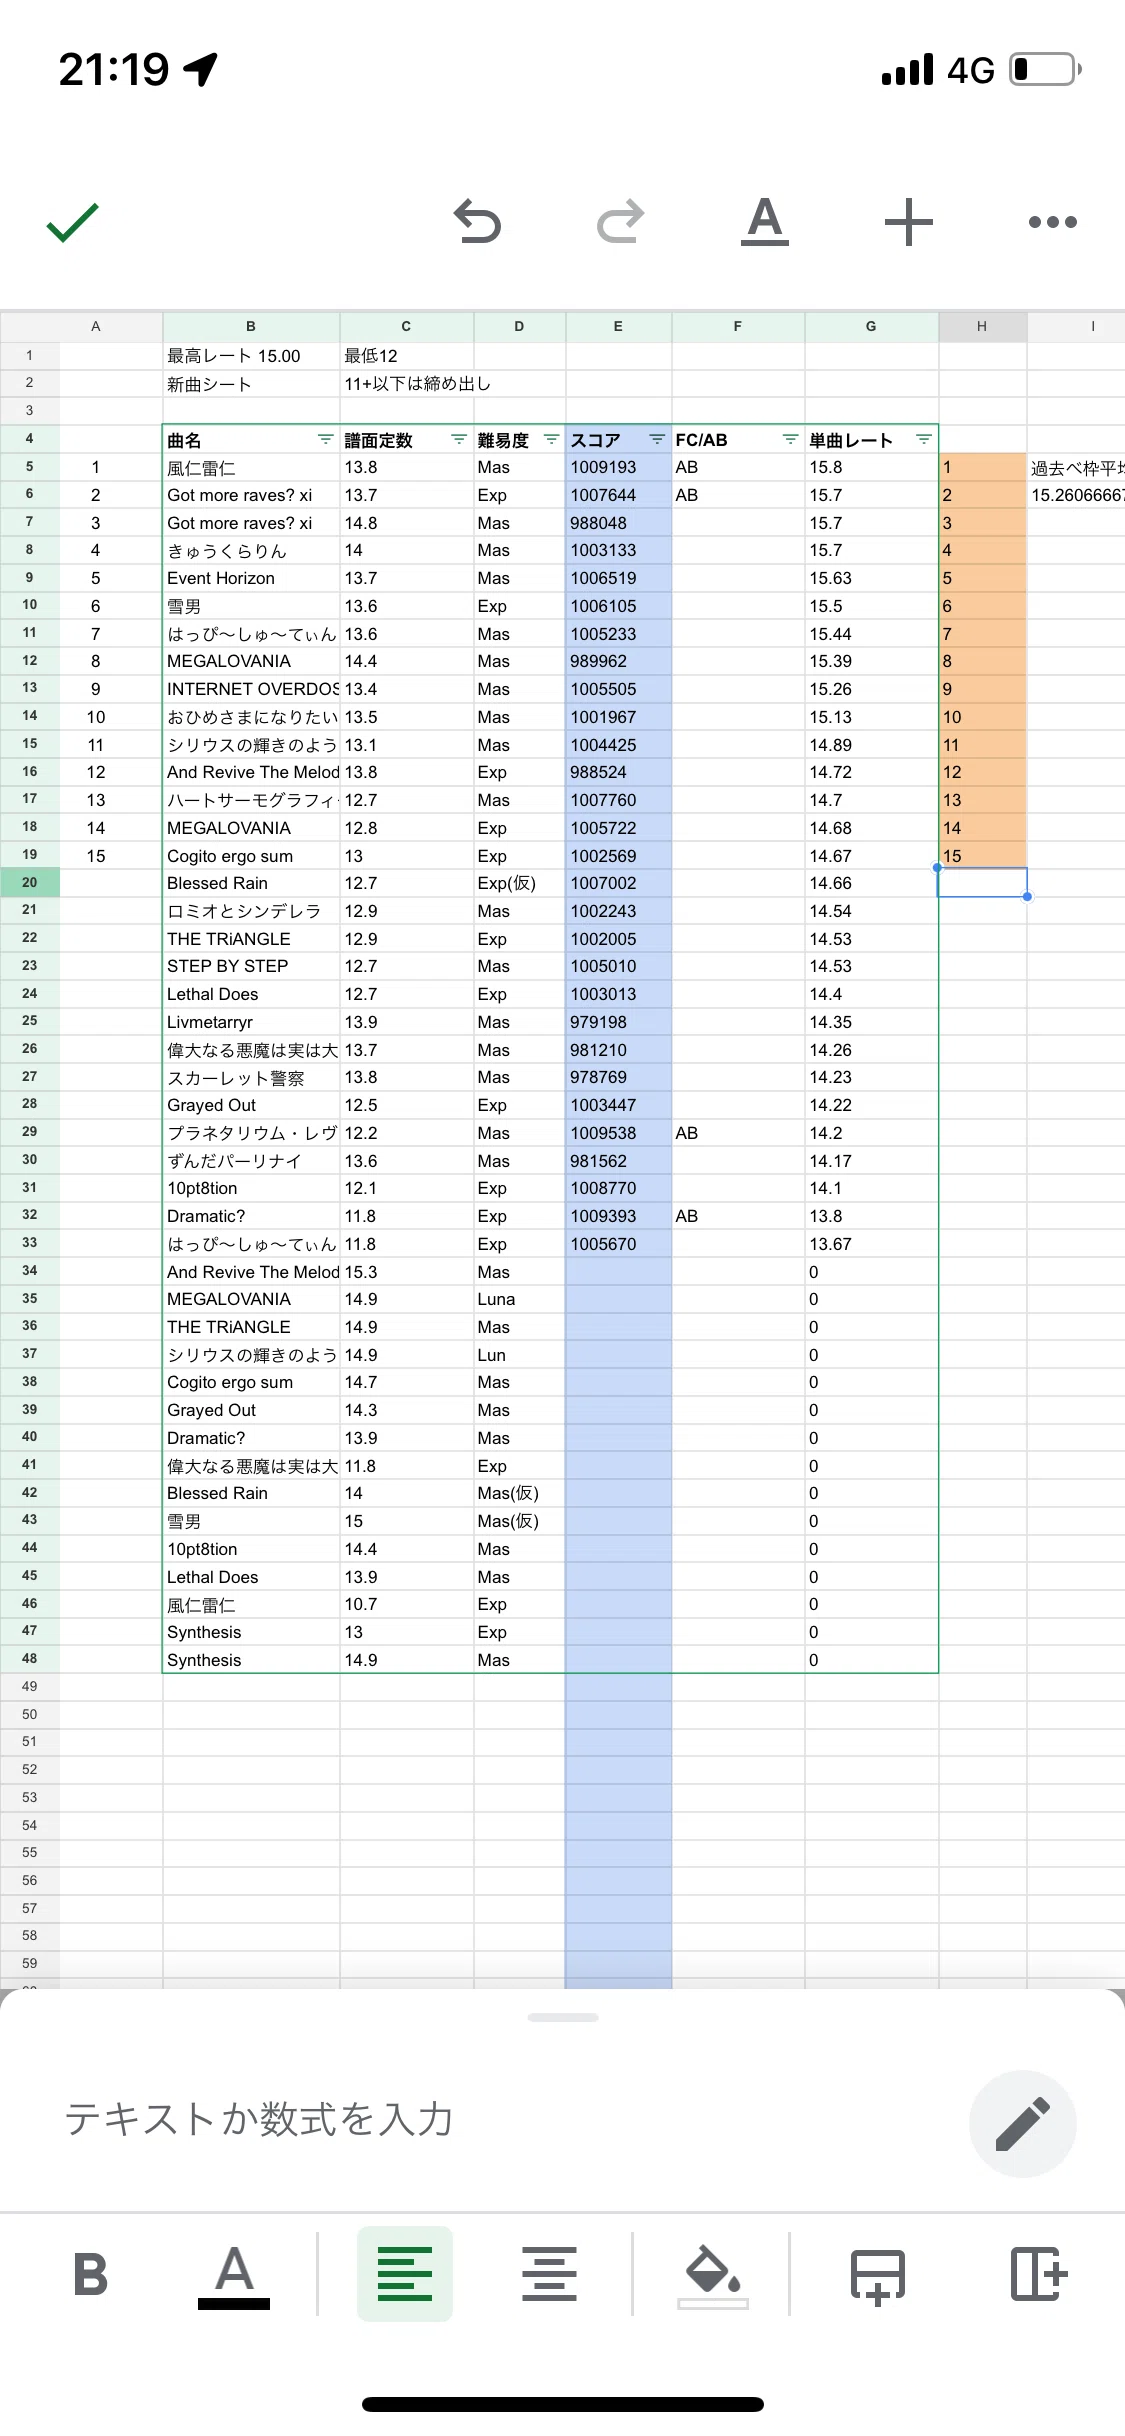The height and width of the screenshot is (2436, 1125).
Task: Select the Synthesis cell with constant 14.9
Action: 251,1660
